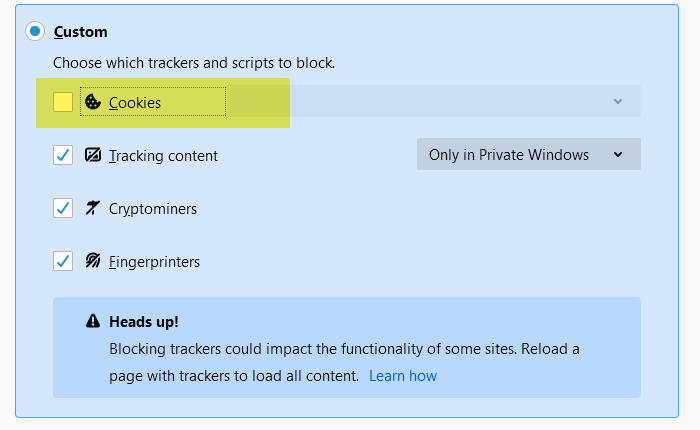This screenshot has height=430, width=700.
Task: Click the Tracking content label
Action: 163,156
